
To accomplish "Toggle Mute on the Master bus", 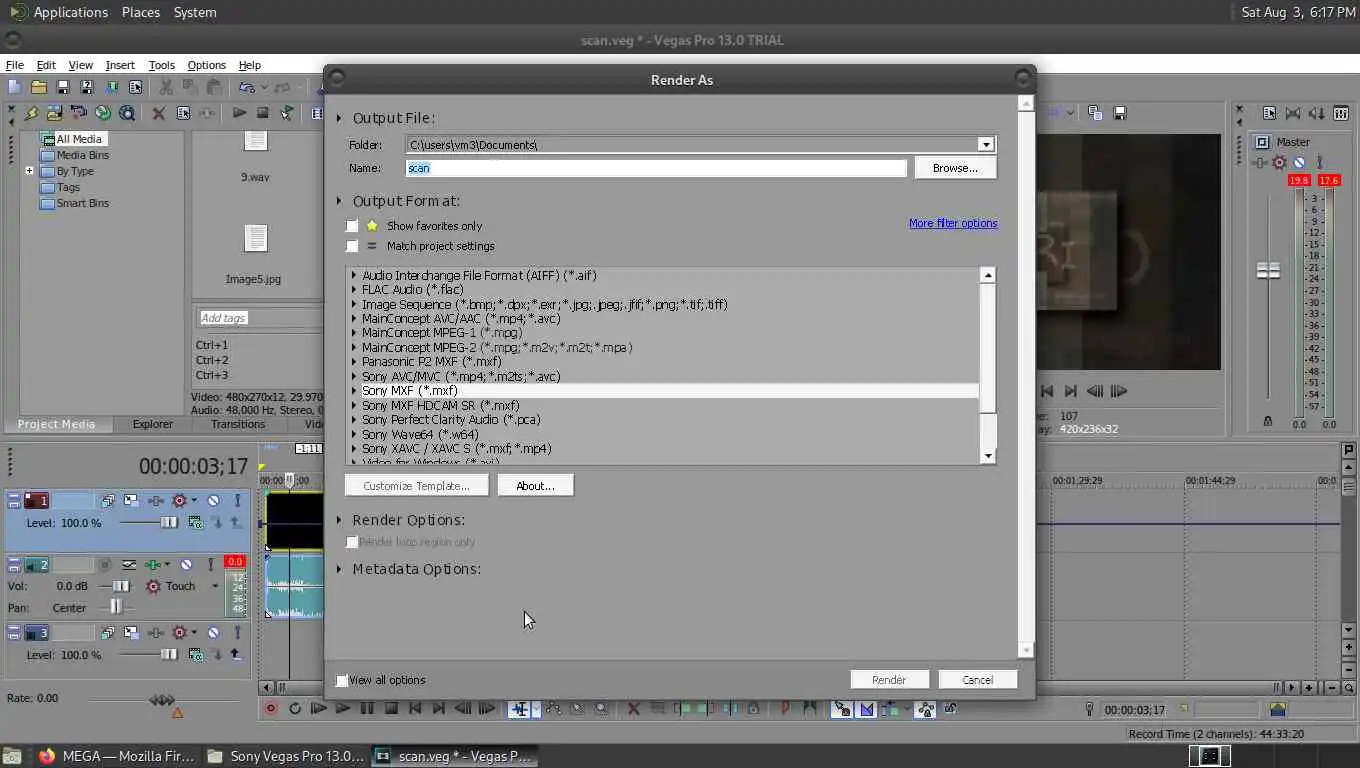I will pos(1299,162).
